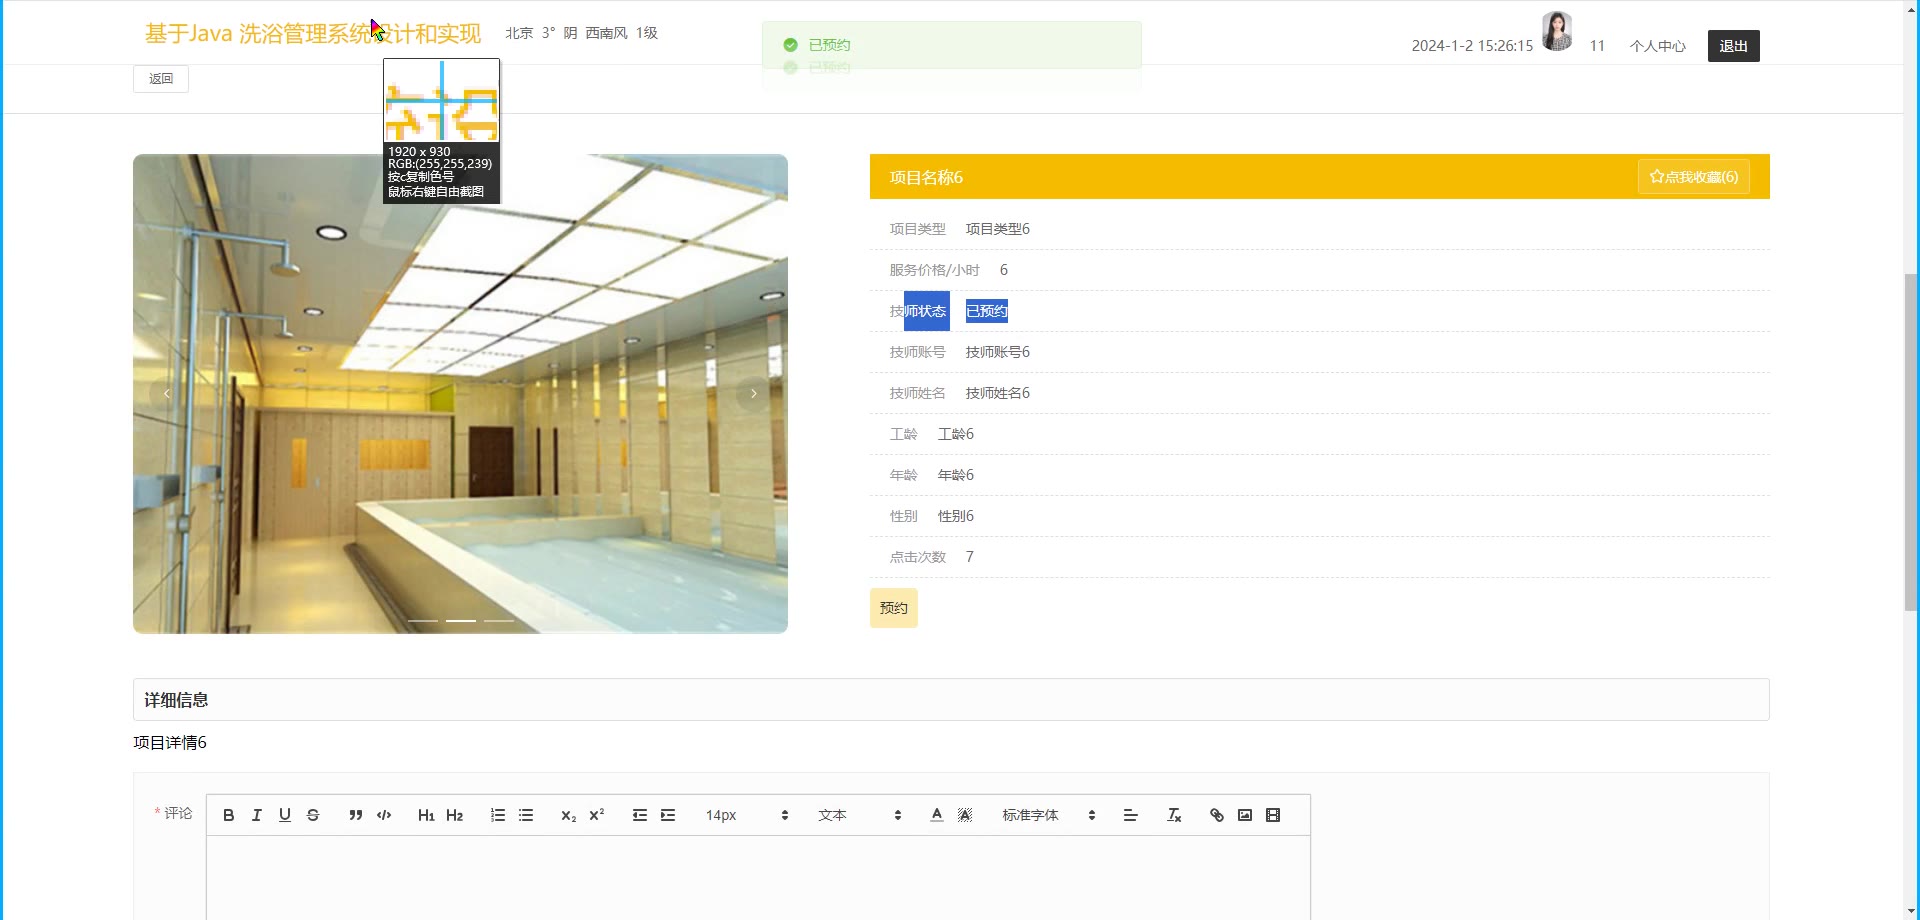
Task: Toggle bold formatting in the comment editor
Action: point(229,815)
